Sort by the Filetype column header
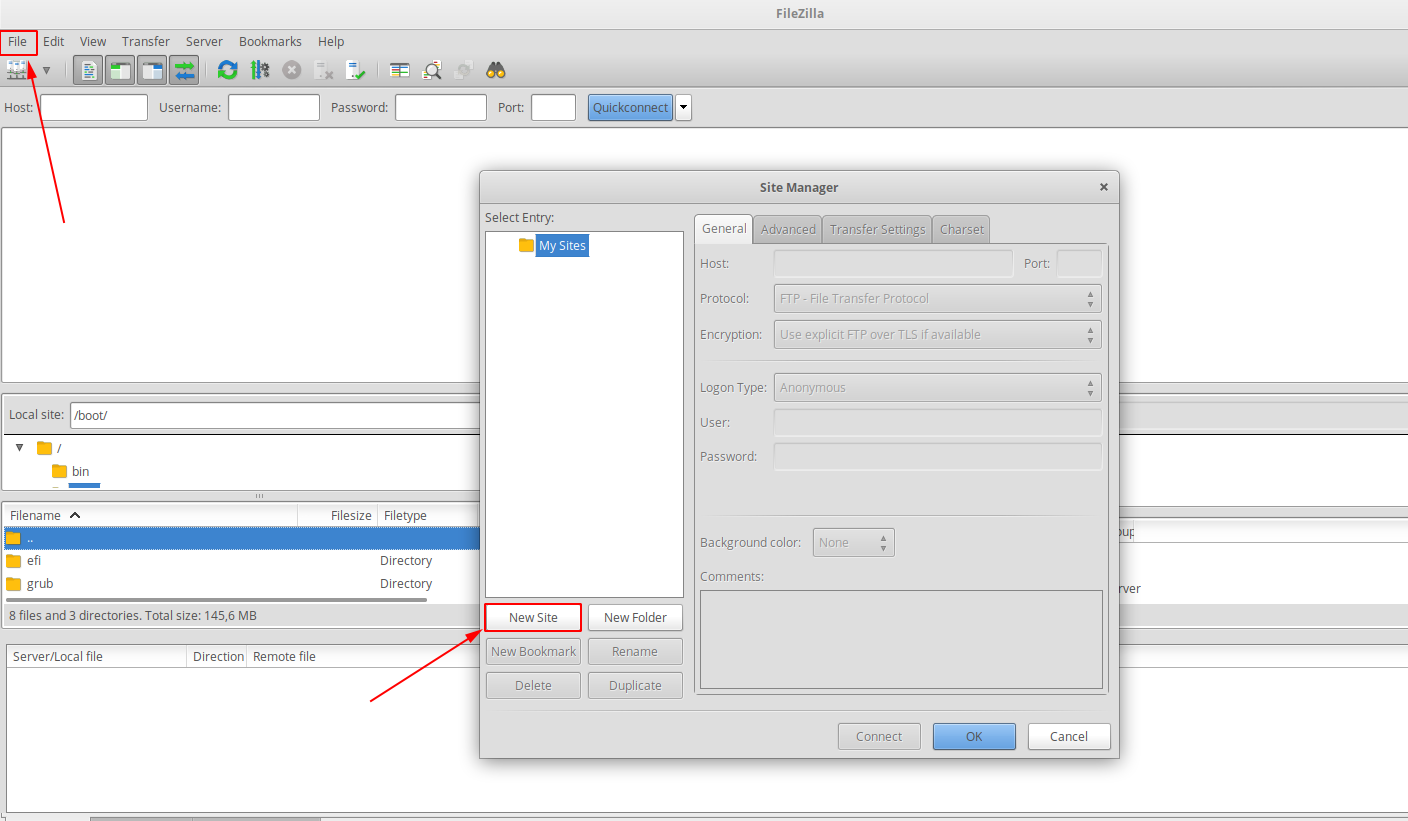The image size is (1408, 821). 428,515
